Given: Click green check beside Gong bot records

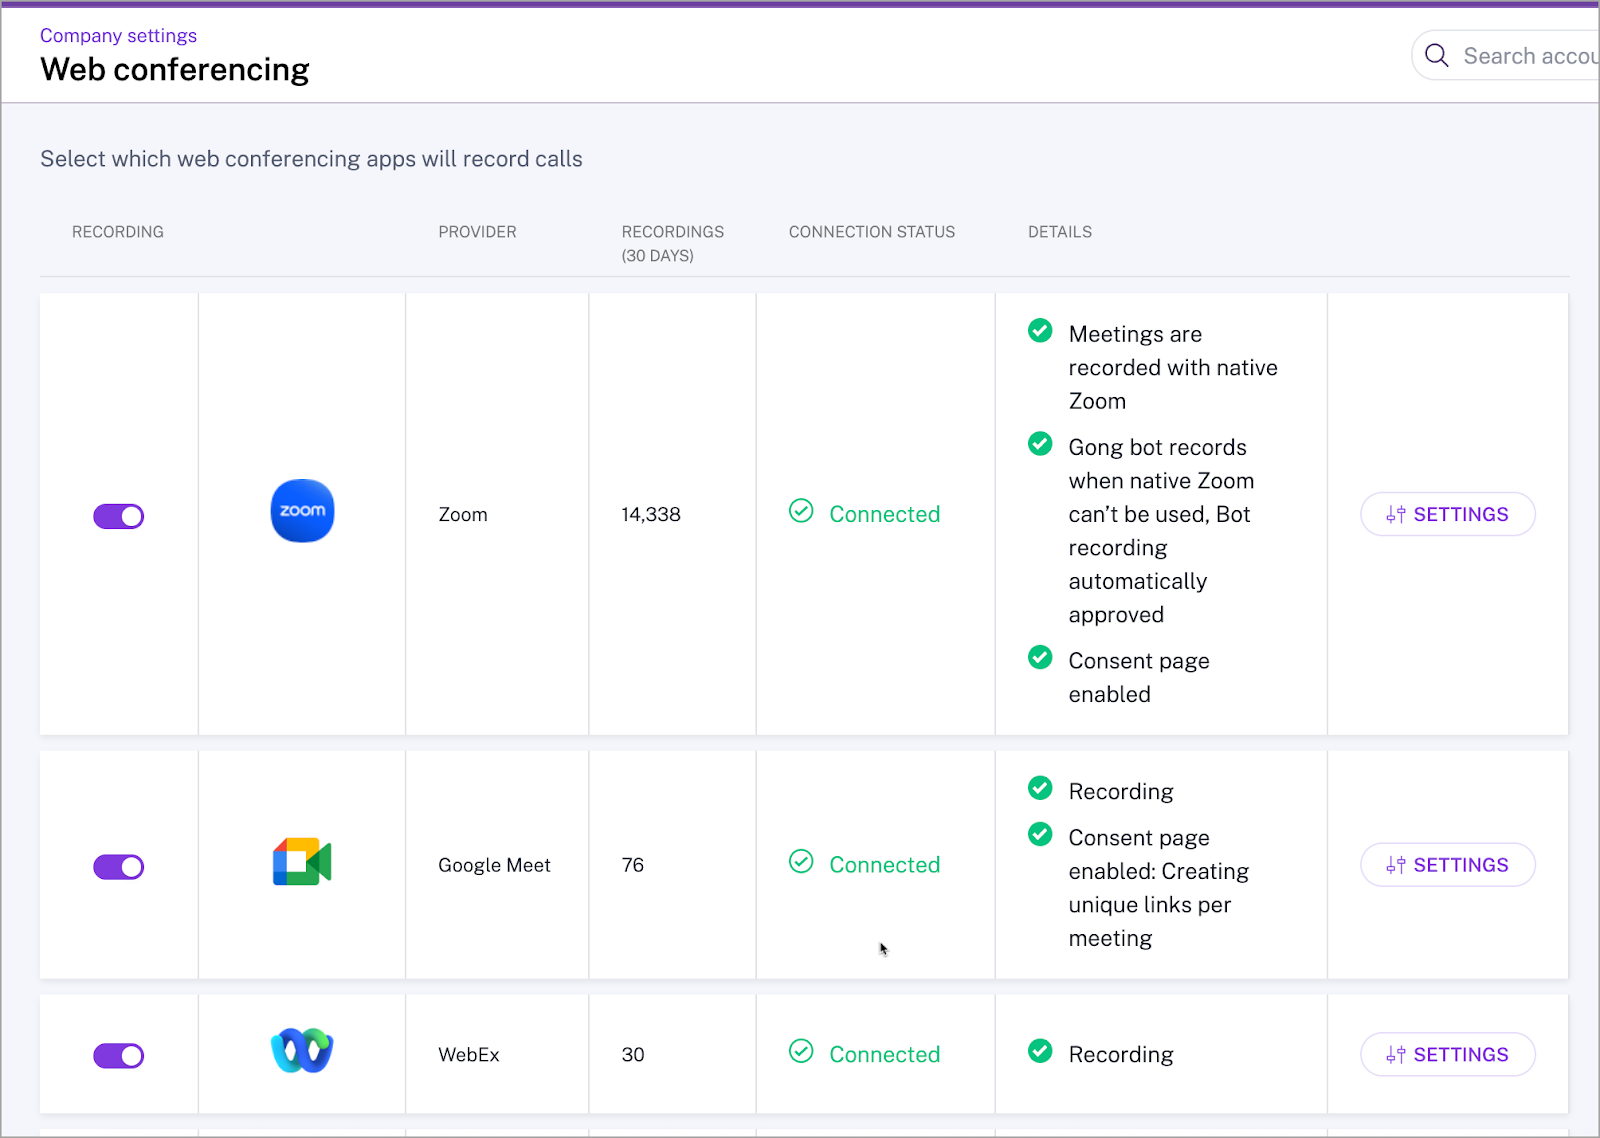Looking at the screenshot, I should pyautogui.click(x=1040, y=443).
